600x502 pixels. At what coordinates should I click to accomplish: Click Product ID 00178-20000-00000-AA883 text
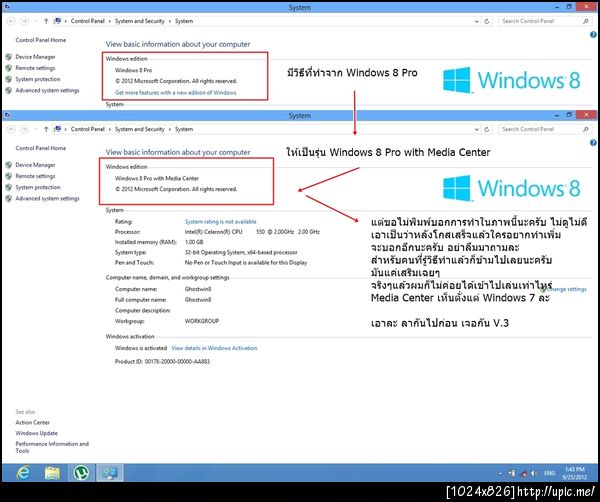tap(162, 362)
